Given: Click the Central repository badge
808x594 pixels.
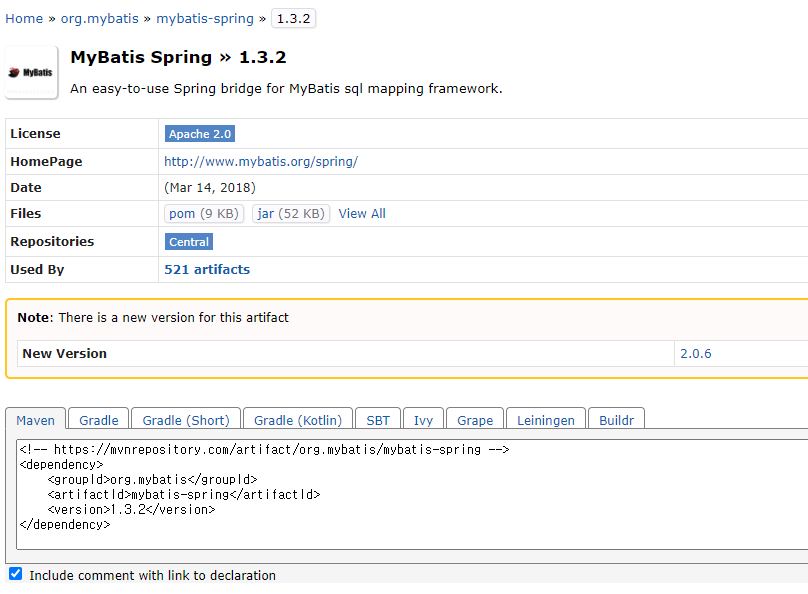Looking at the screenshot, I should tap(189, 242).
